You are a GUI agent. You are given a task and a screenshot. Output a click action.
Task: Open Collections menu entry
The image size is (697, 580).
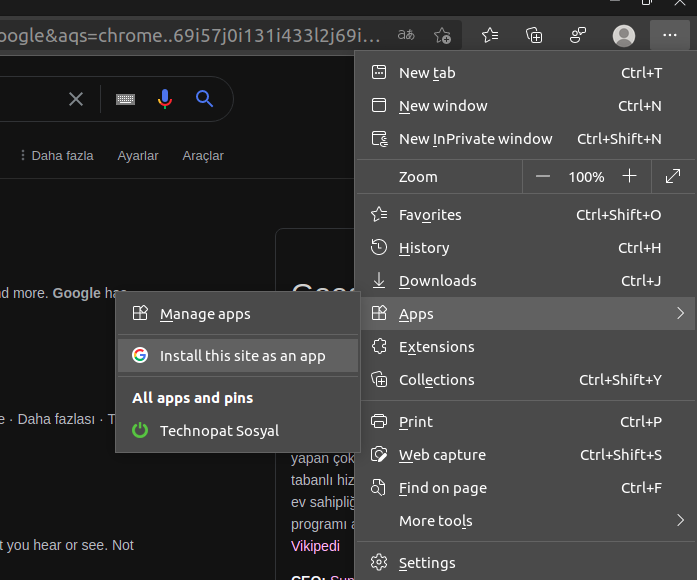click(x=526, y=380)
